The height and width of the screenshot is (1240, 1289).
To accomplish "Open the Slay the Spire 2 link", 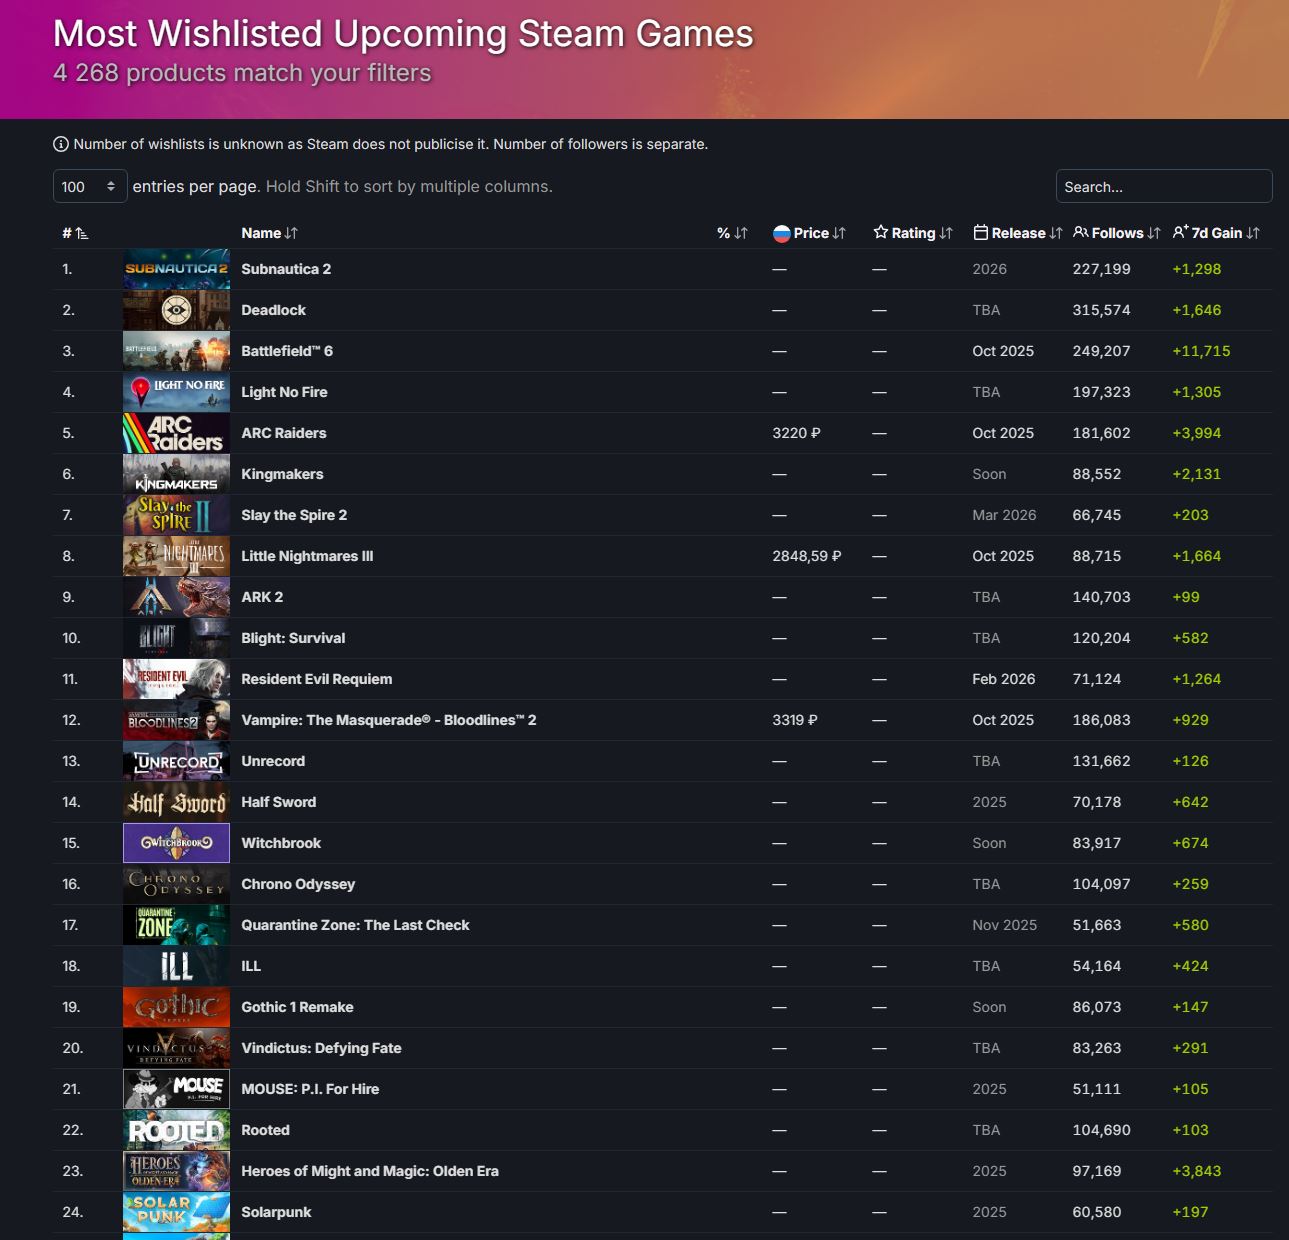I will (294, 515).
